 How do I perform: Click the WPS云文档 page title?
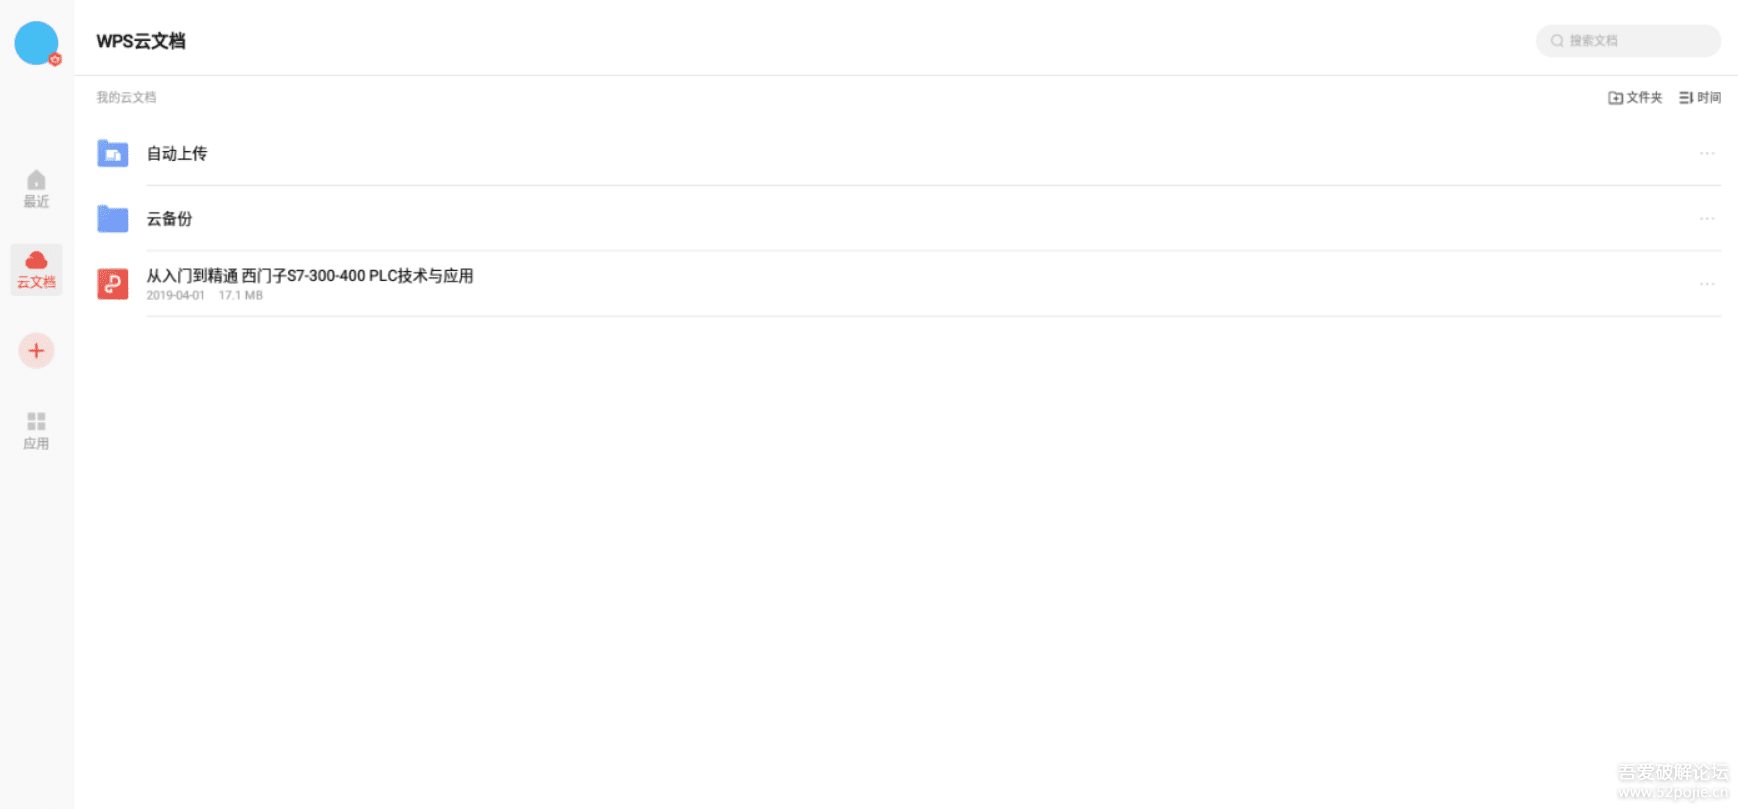click(x=141, y=42)
